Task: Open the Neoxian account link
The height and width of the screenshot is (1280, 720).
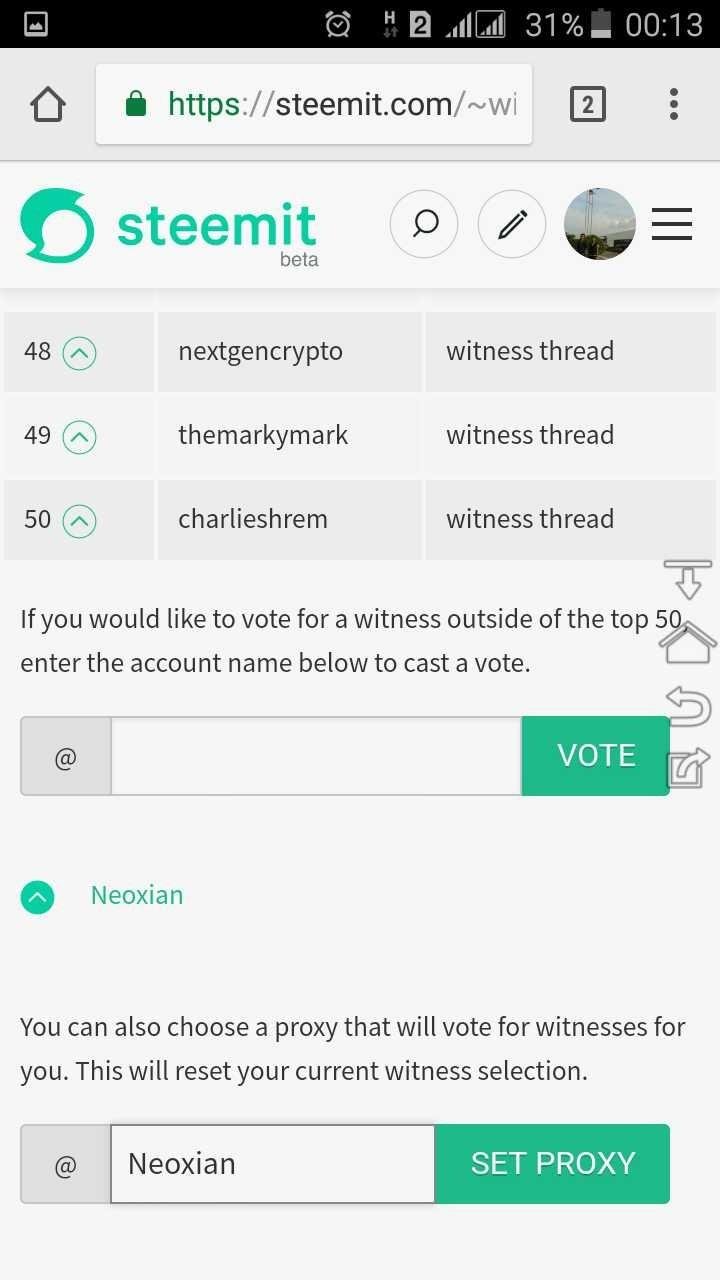Action: (x=137, y=896)
